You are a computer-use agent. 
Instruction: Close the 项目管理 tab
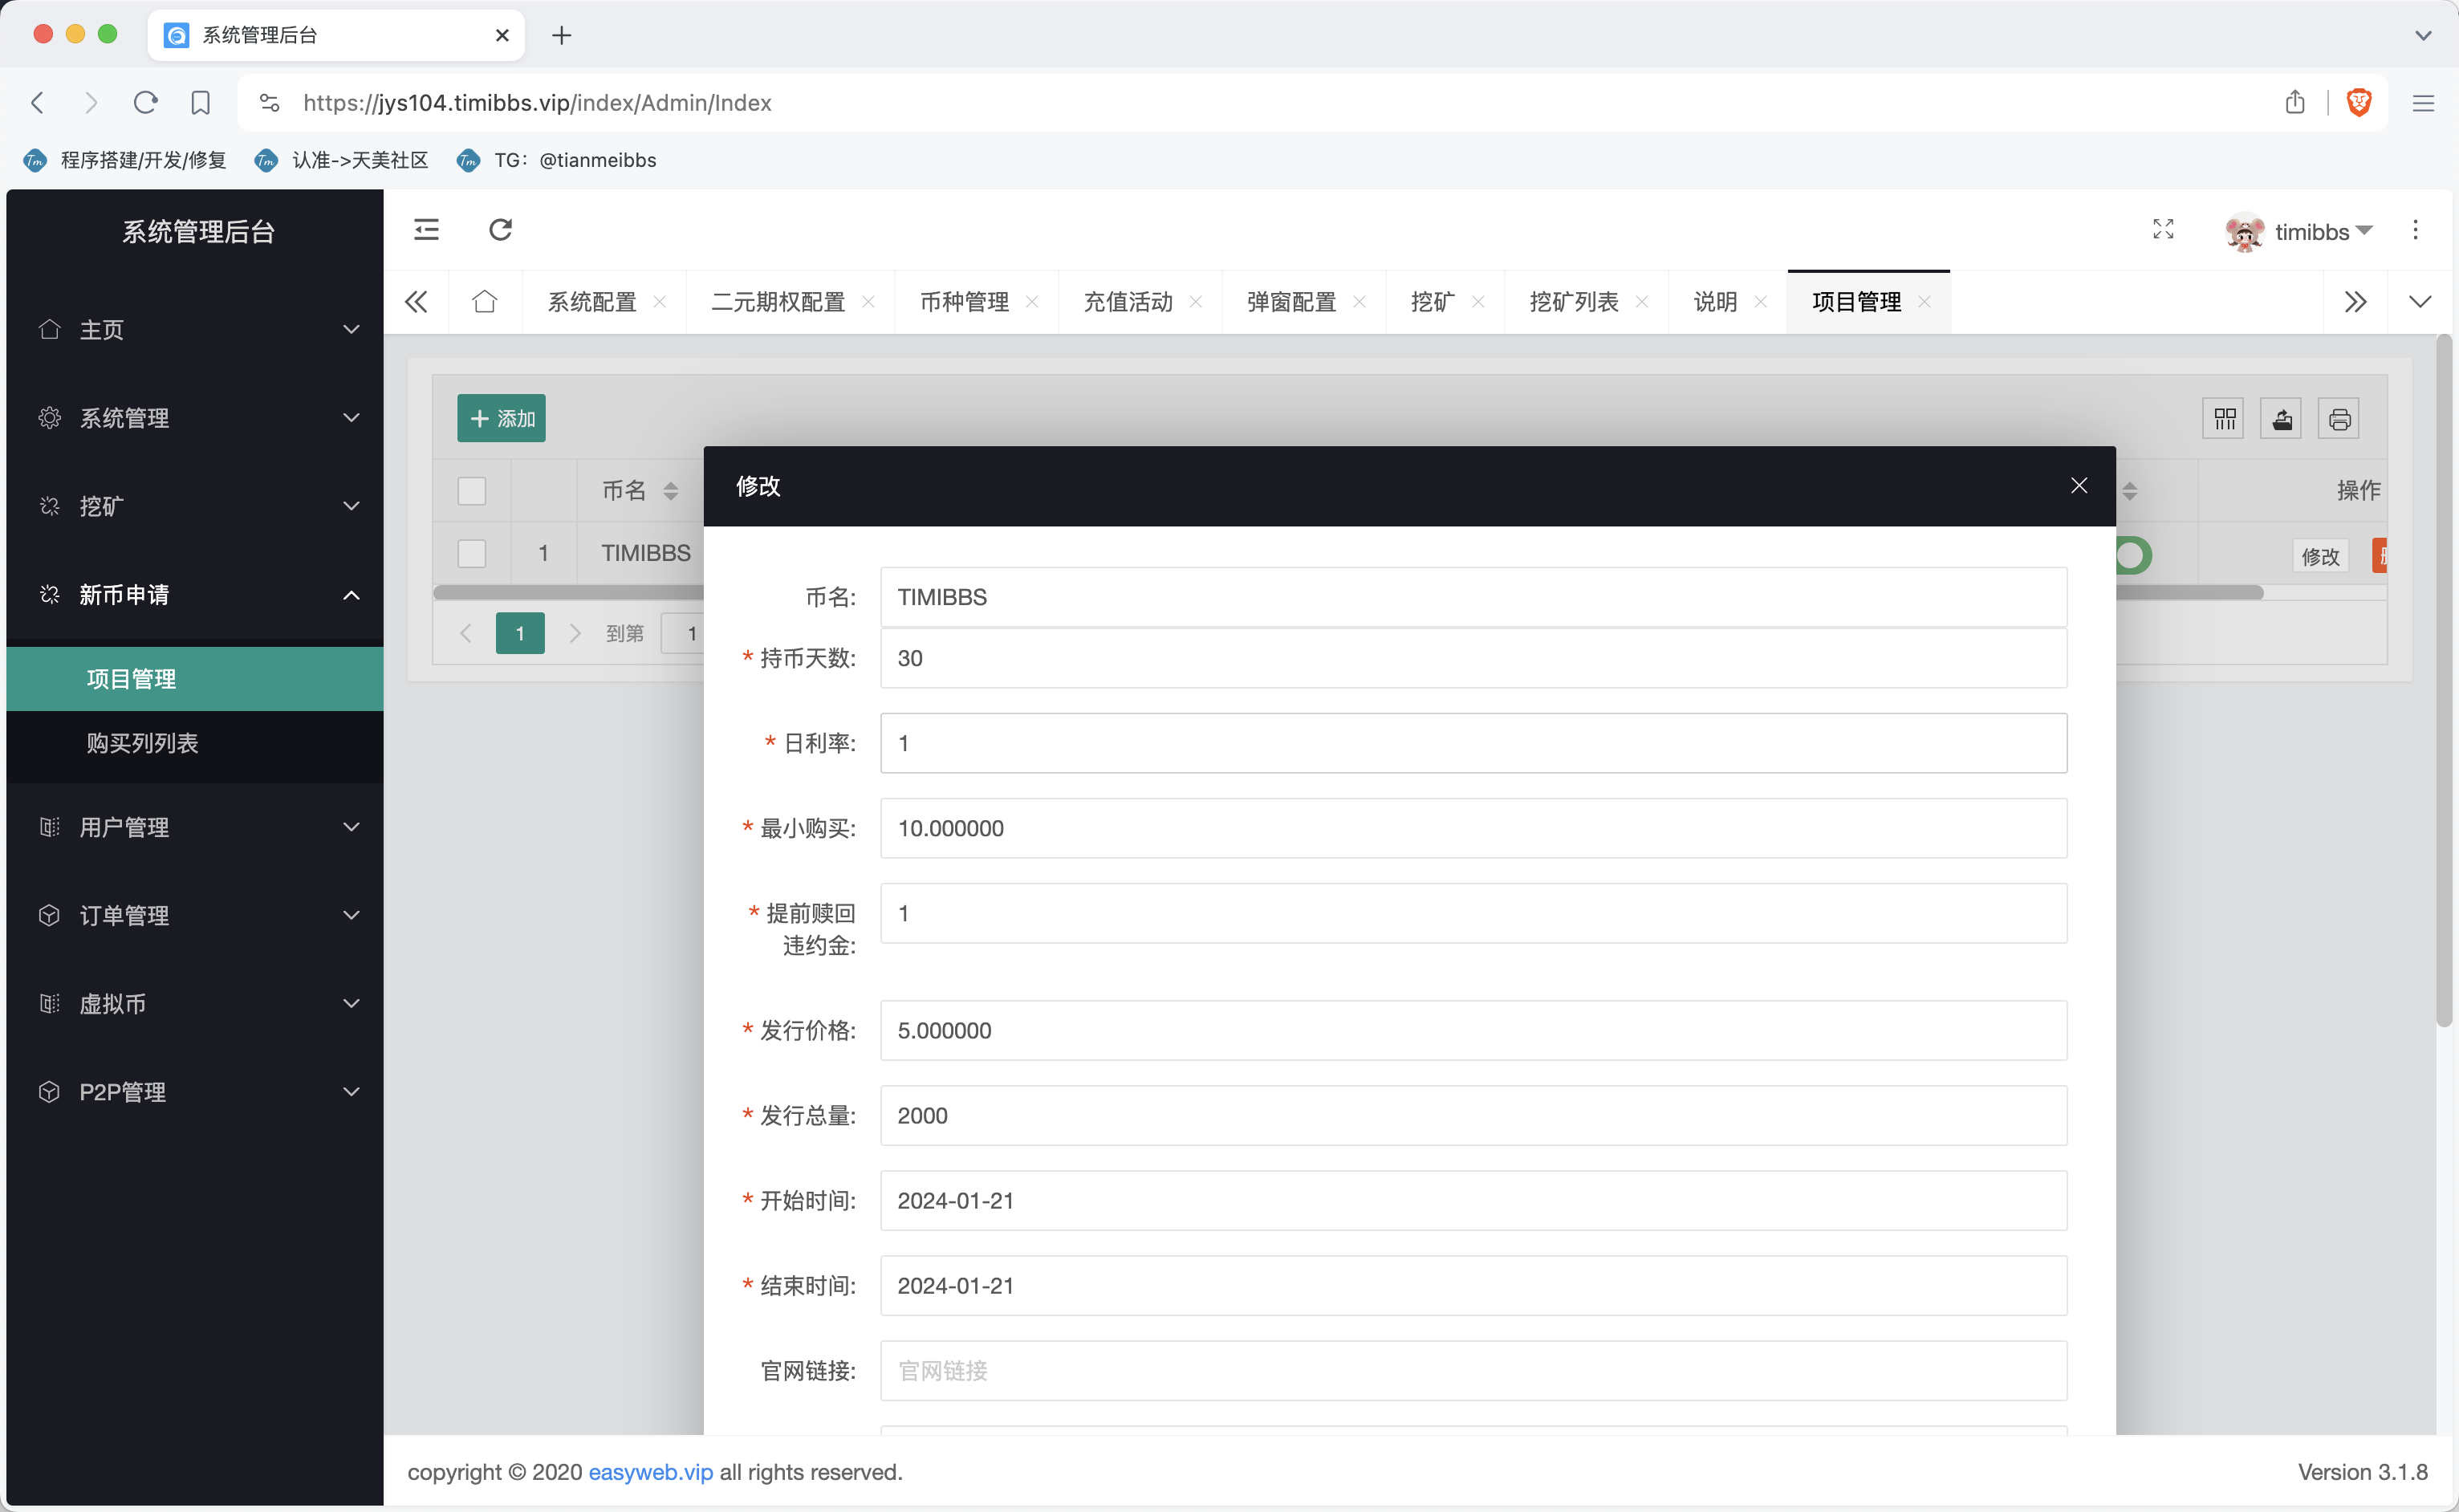(1925, 302)
